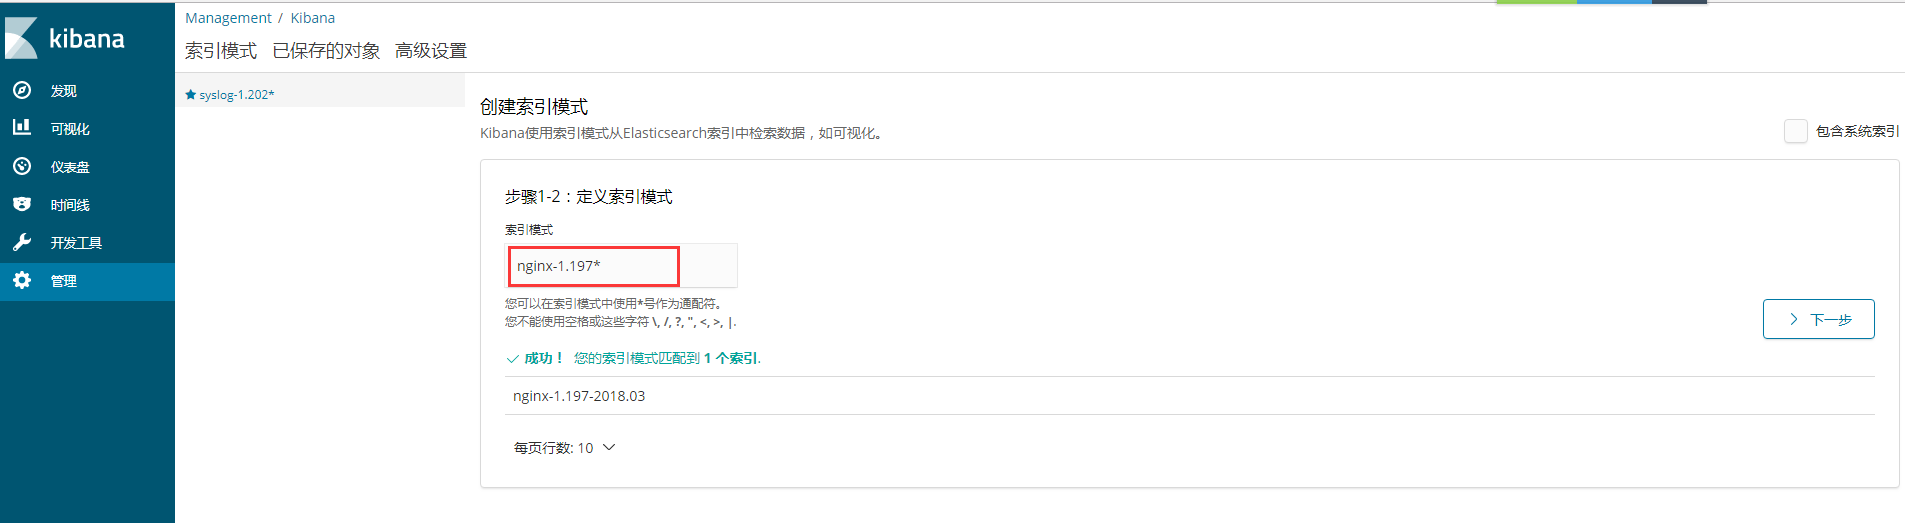Open the 高级设置 tab
This screenshot has width=1905, height=523.
(x=431, y=51)
